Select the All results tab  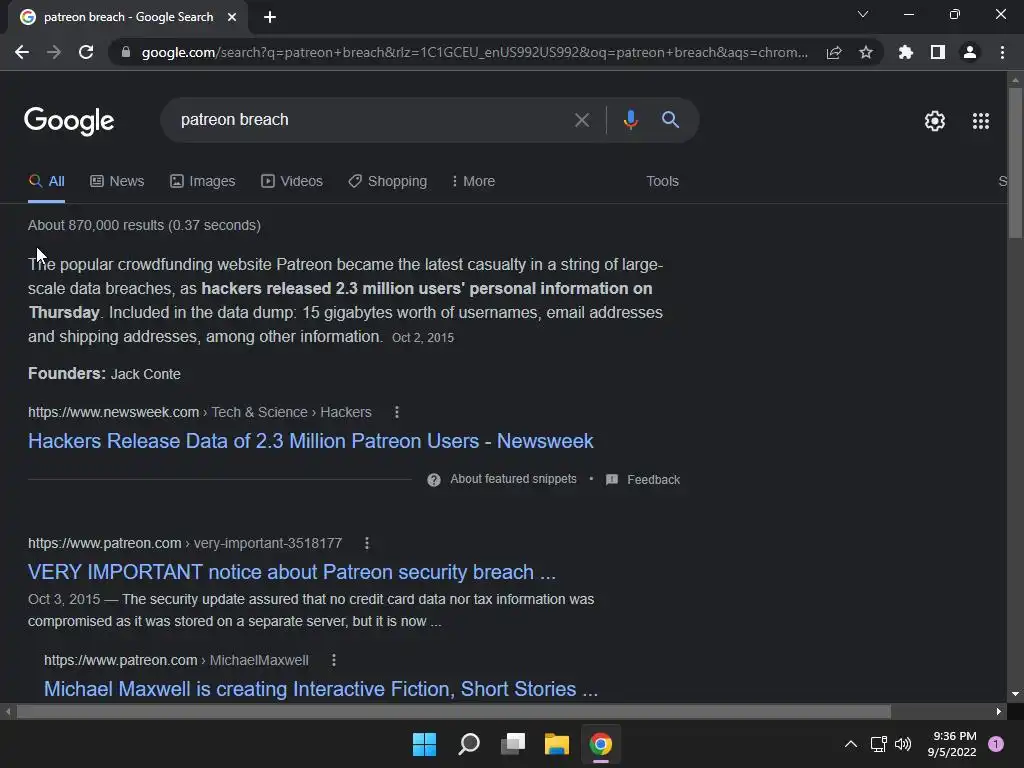point(46,182)
